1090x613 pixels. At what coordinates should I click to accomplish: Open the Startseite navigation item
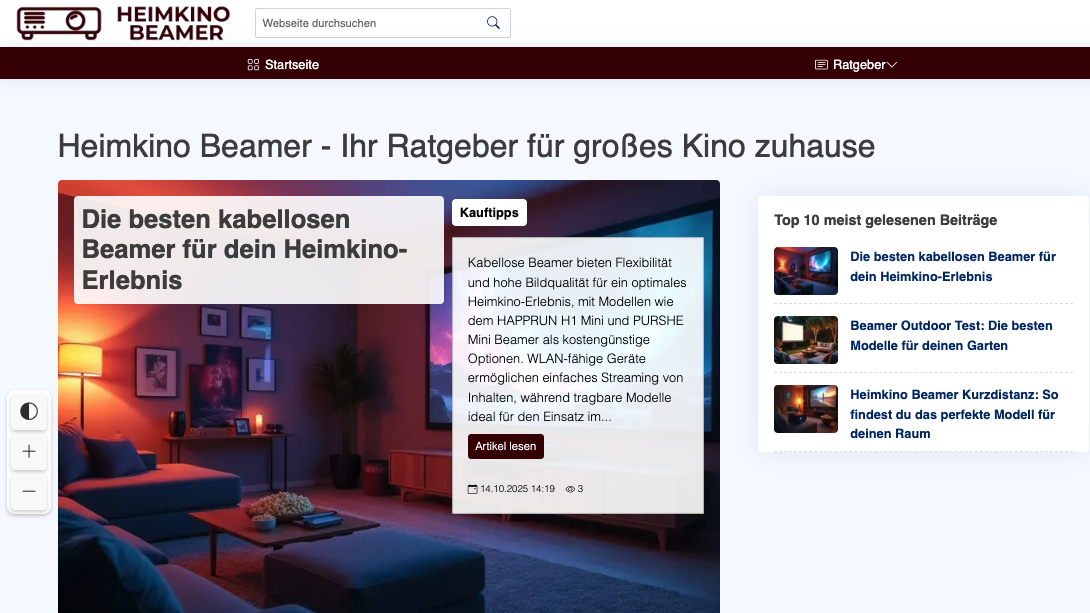291,64
